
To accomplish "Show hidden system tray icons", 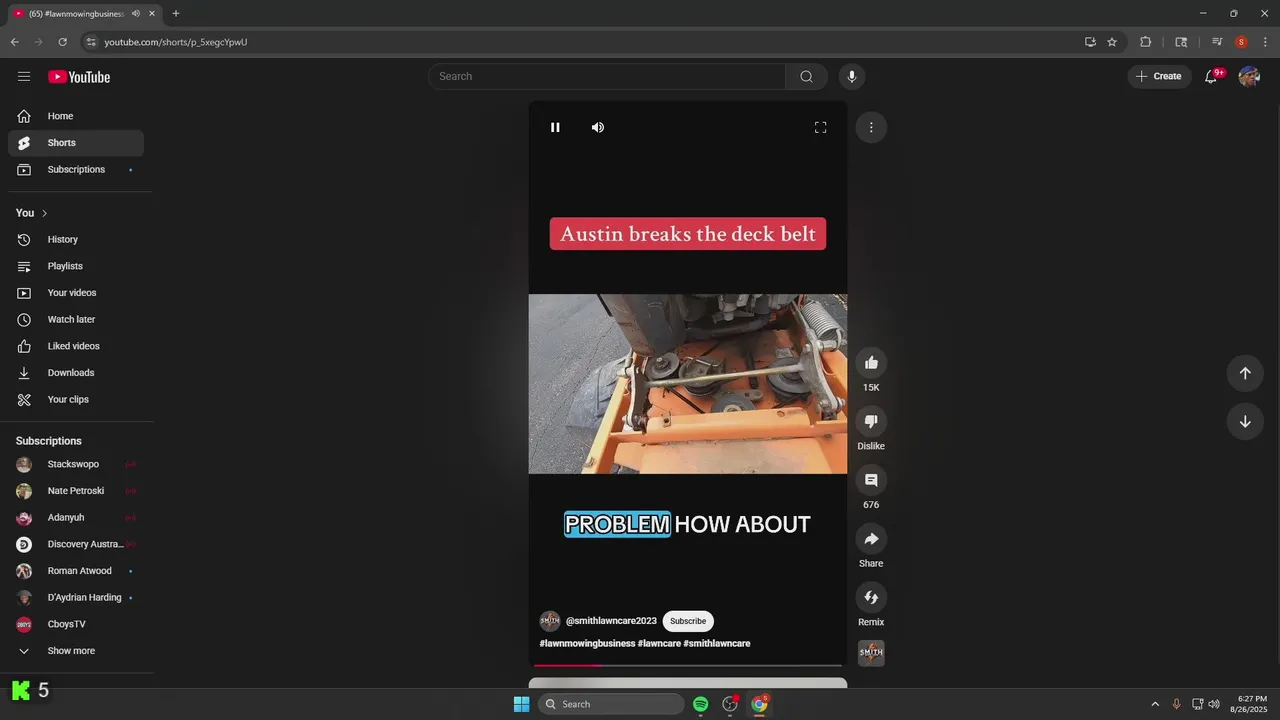I will pyautogui.click(x=1155, y=704).
